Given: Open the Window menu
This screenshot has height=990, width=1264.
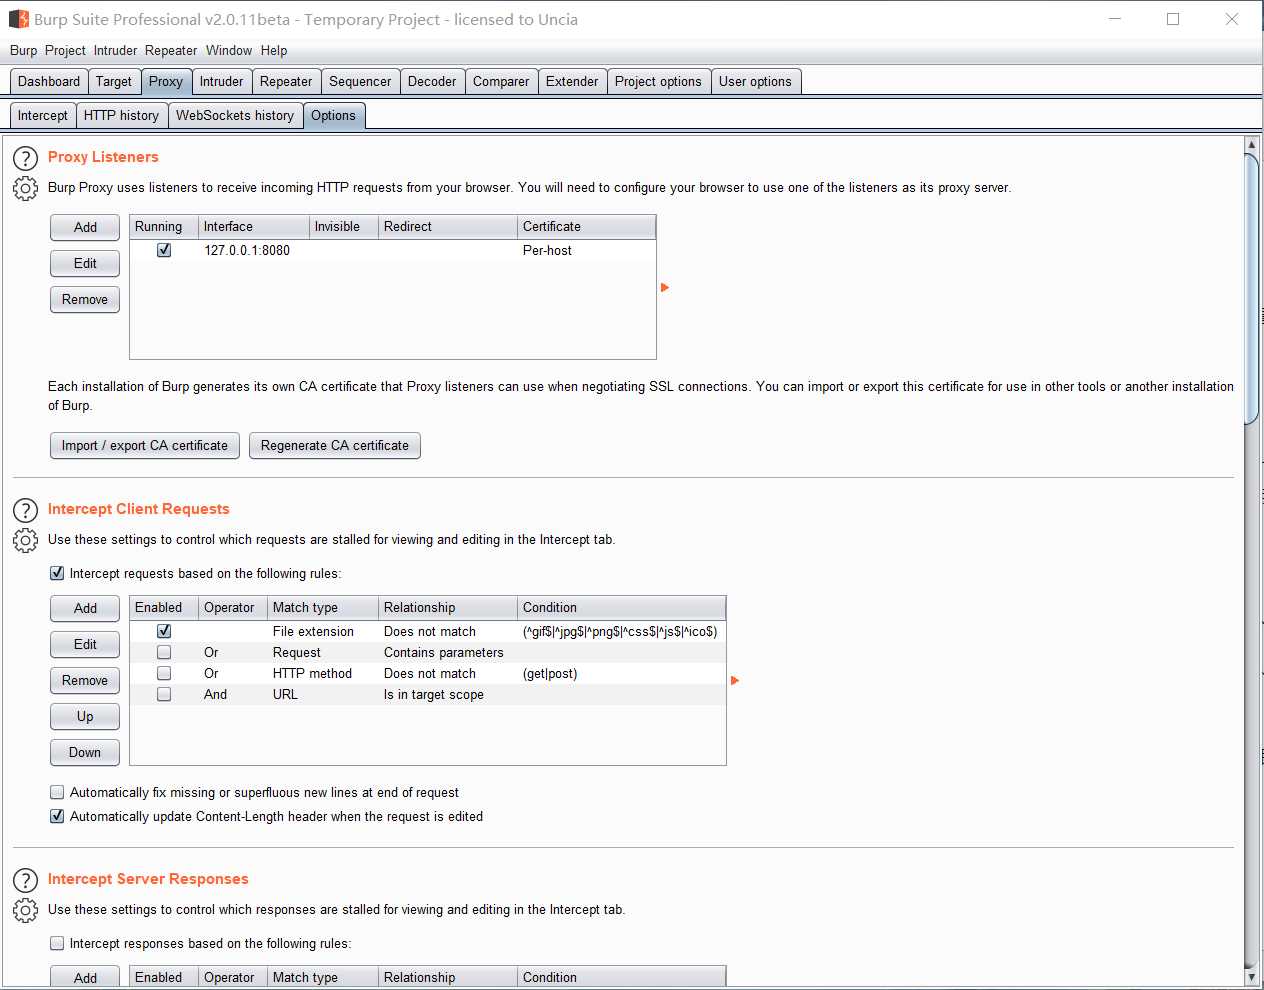Looking at the screenshot, I should pyautogui.click(x=229, y=50).
